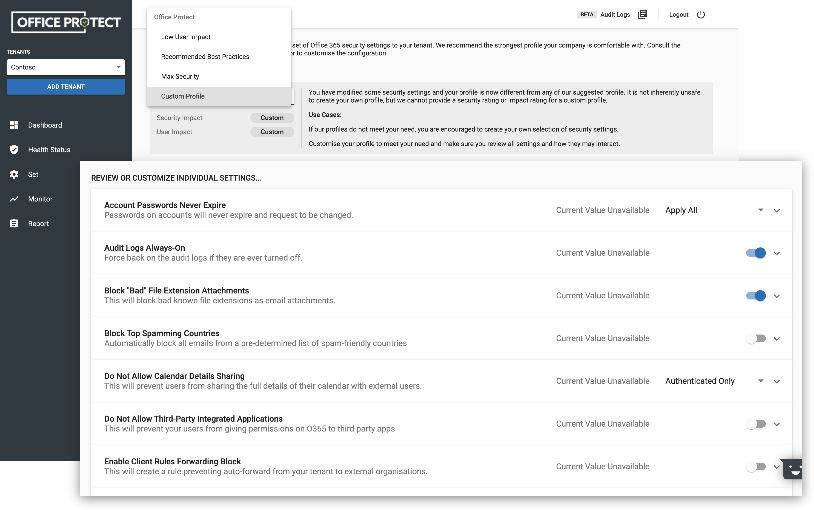Open Audit Logs via the log icon

(x=643, y=15)
